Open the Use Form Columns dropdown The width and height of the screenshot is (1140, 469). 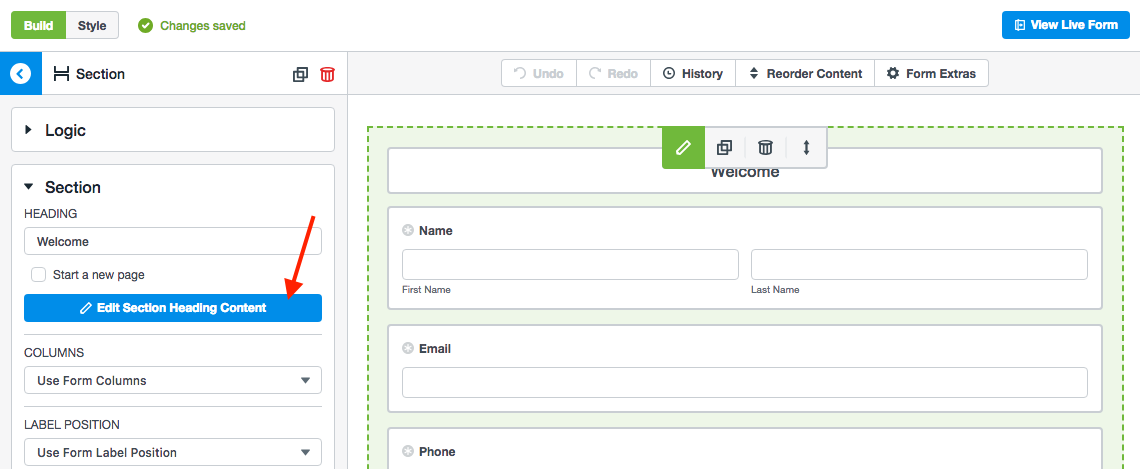(x=173, y=381)
